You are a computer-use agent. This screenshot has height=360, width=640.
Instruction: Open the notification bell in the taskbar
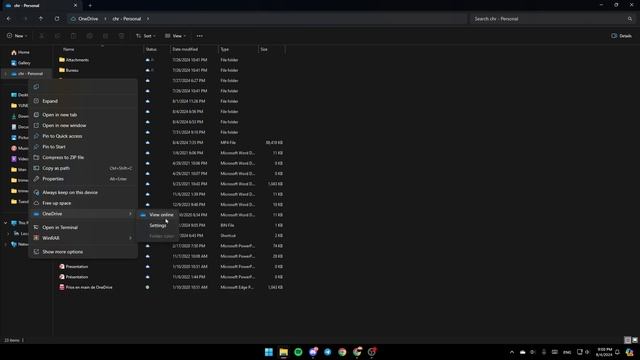(618, 352)
